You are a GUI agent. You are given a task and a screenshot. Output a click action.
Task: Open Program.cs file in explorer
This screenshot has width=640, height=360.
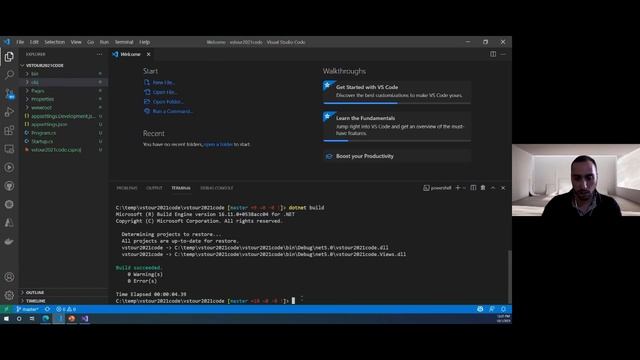point(44,133)
